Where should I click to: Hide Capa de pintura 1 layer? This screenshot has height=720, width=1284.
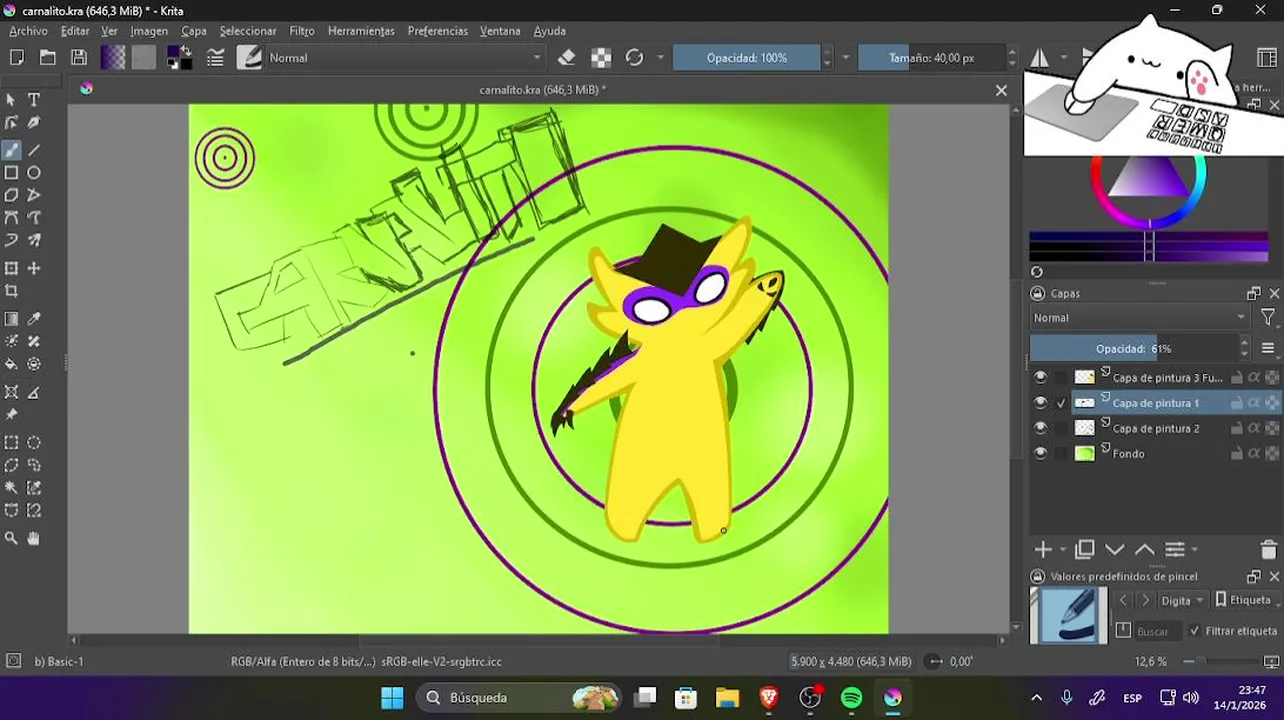pos(1041,403)
